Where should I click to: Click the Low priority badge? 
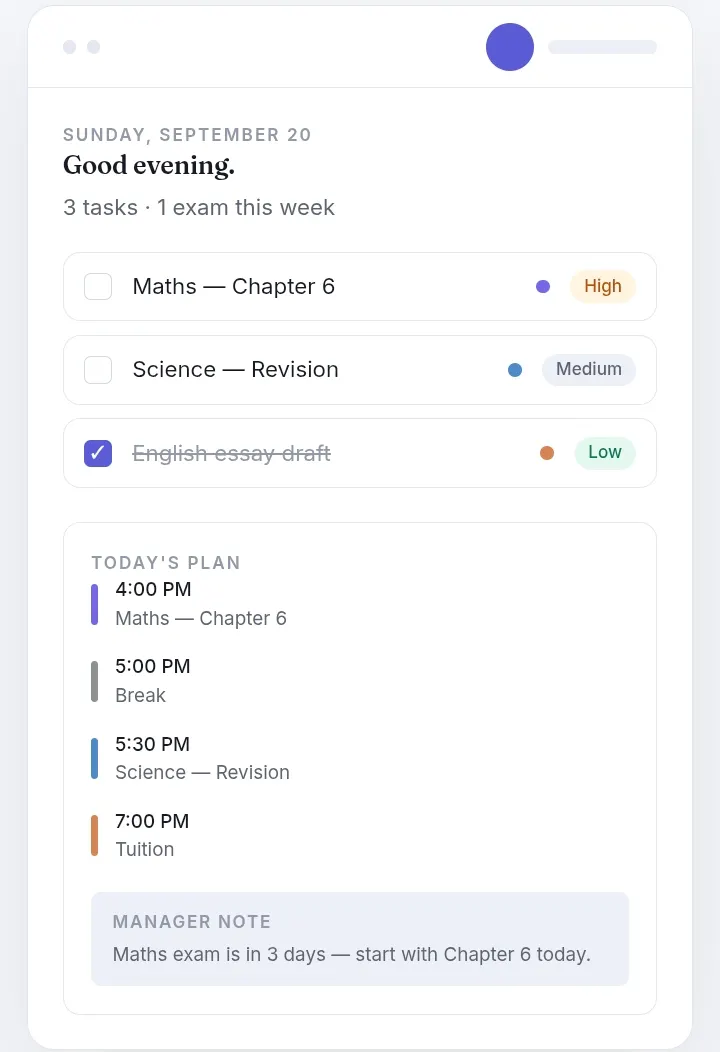605,453
